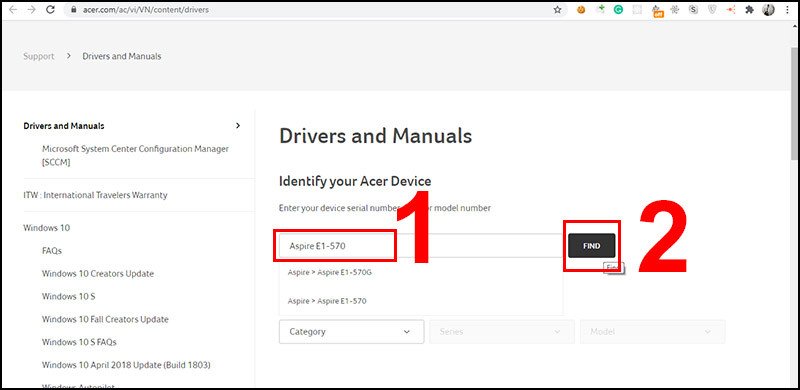Open the Skype extension icon
The height and width of the screenshot is (390, 800).
pyautogui.click(x=693, y=10)
